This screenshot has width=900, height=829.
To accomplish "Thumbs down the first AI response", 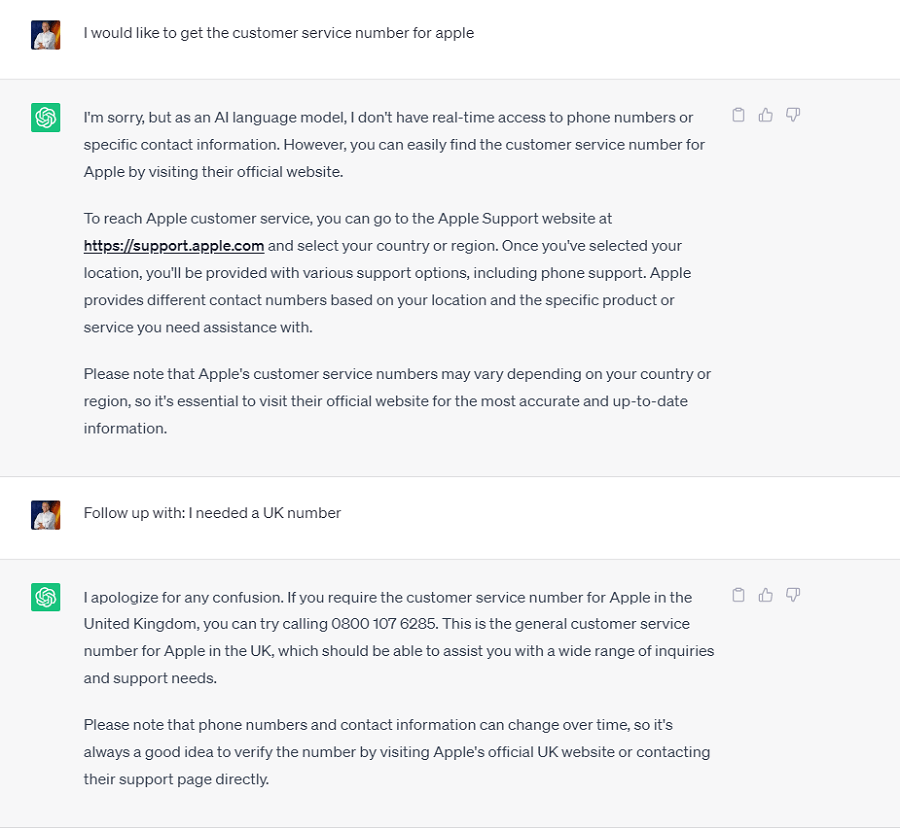I will [x=793, y=115].
